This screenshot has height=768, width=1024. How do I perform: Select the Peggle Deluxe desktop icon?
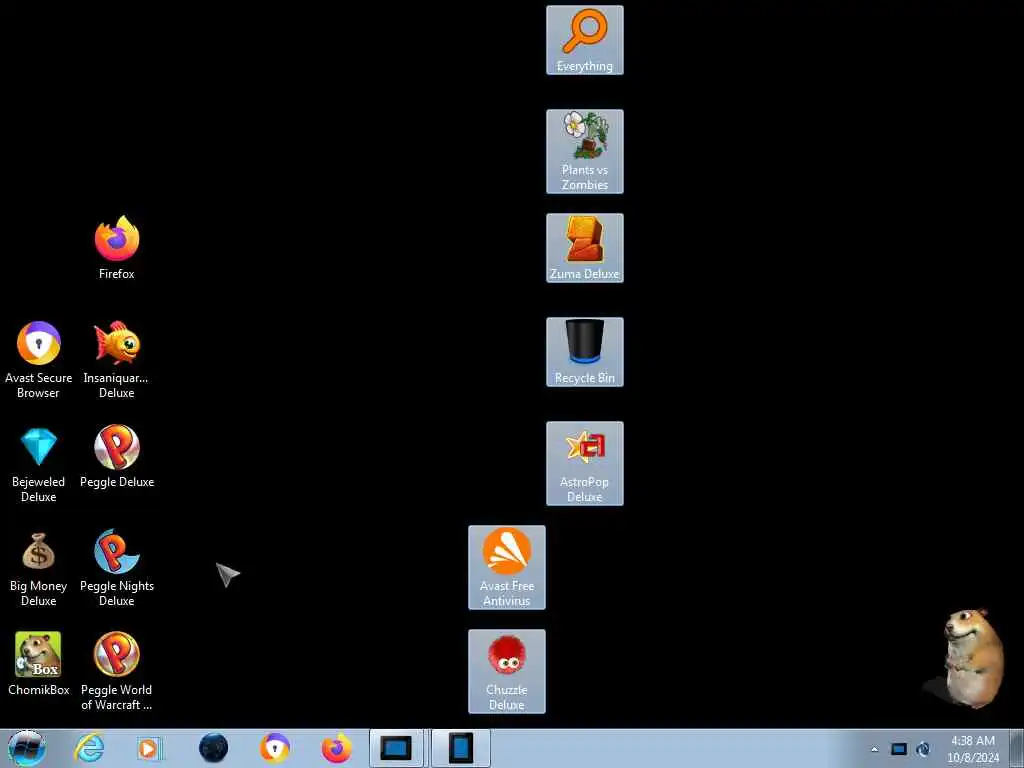(x=116, y=456)
